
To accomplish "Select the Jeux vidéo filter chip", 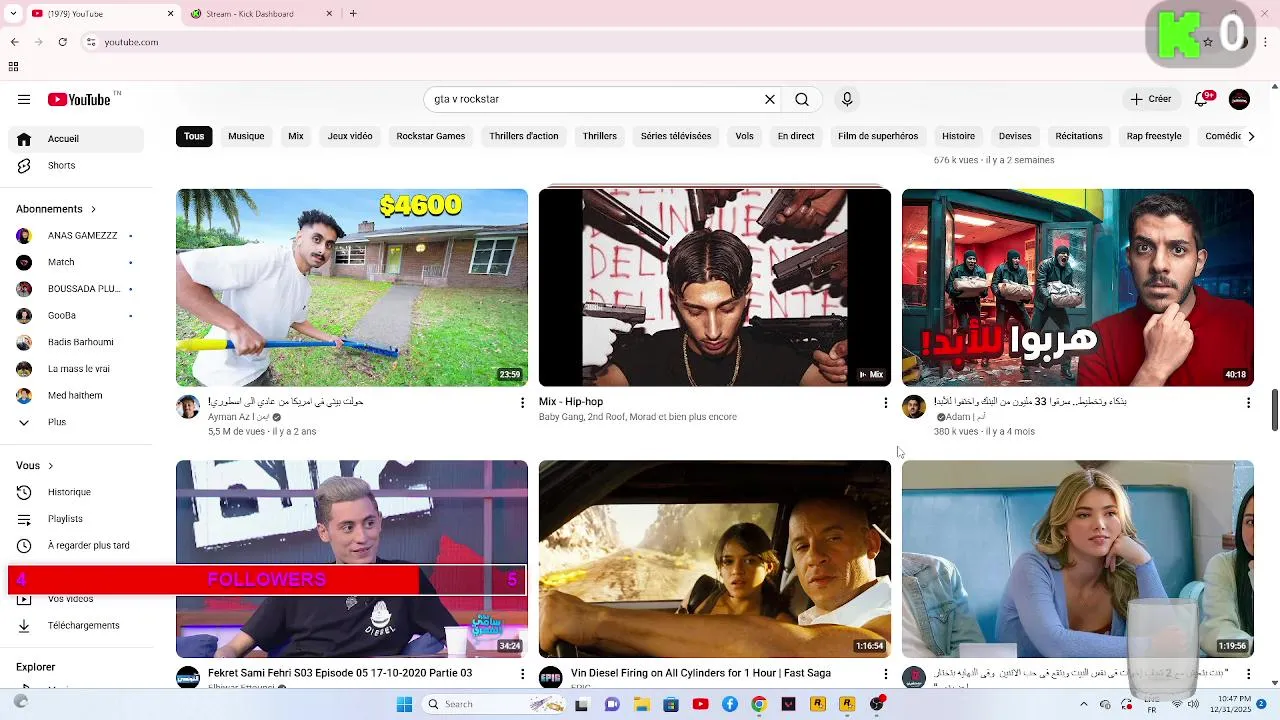I will tap(350, 136).
